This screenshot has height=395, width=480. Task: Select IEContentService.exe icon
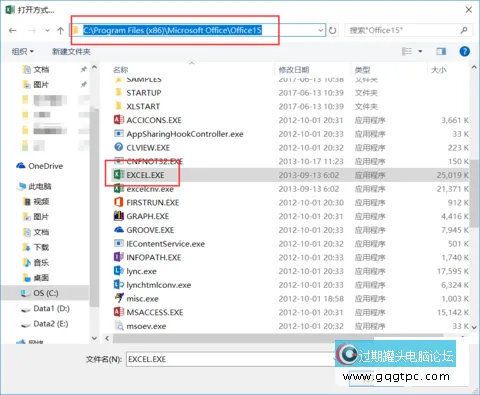tap(119, 243)
